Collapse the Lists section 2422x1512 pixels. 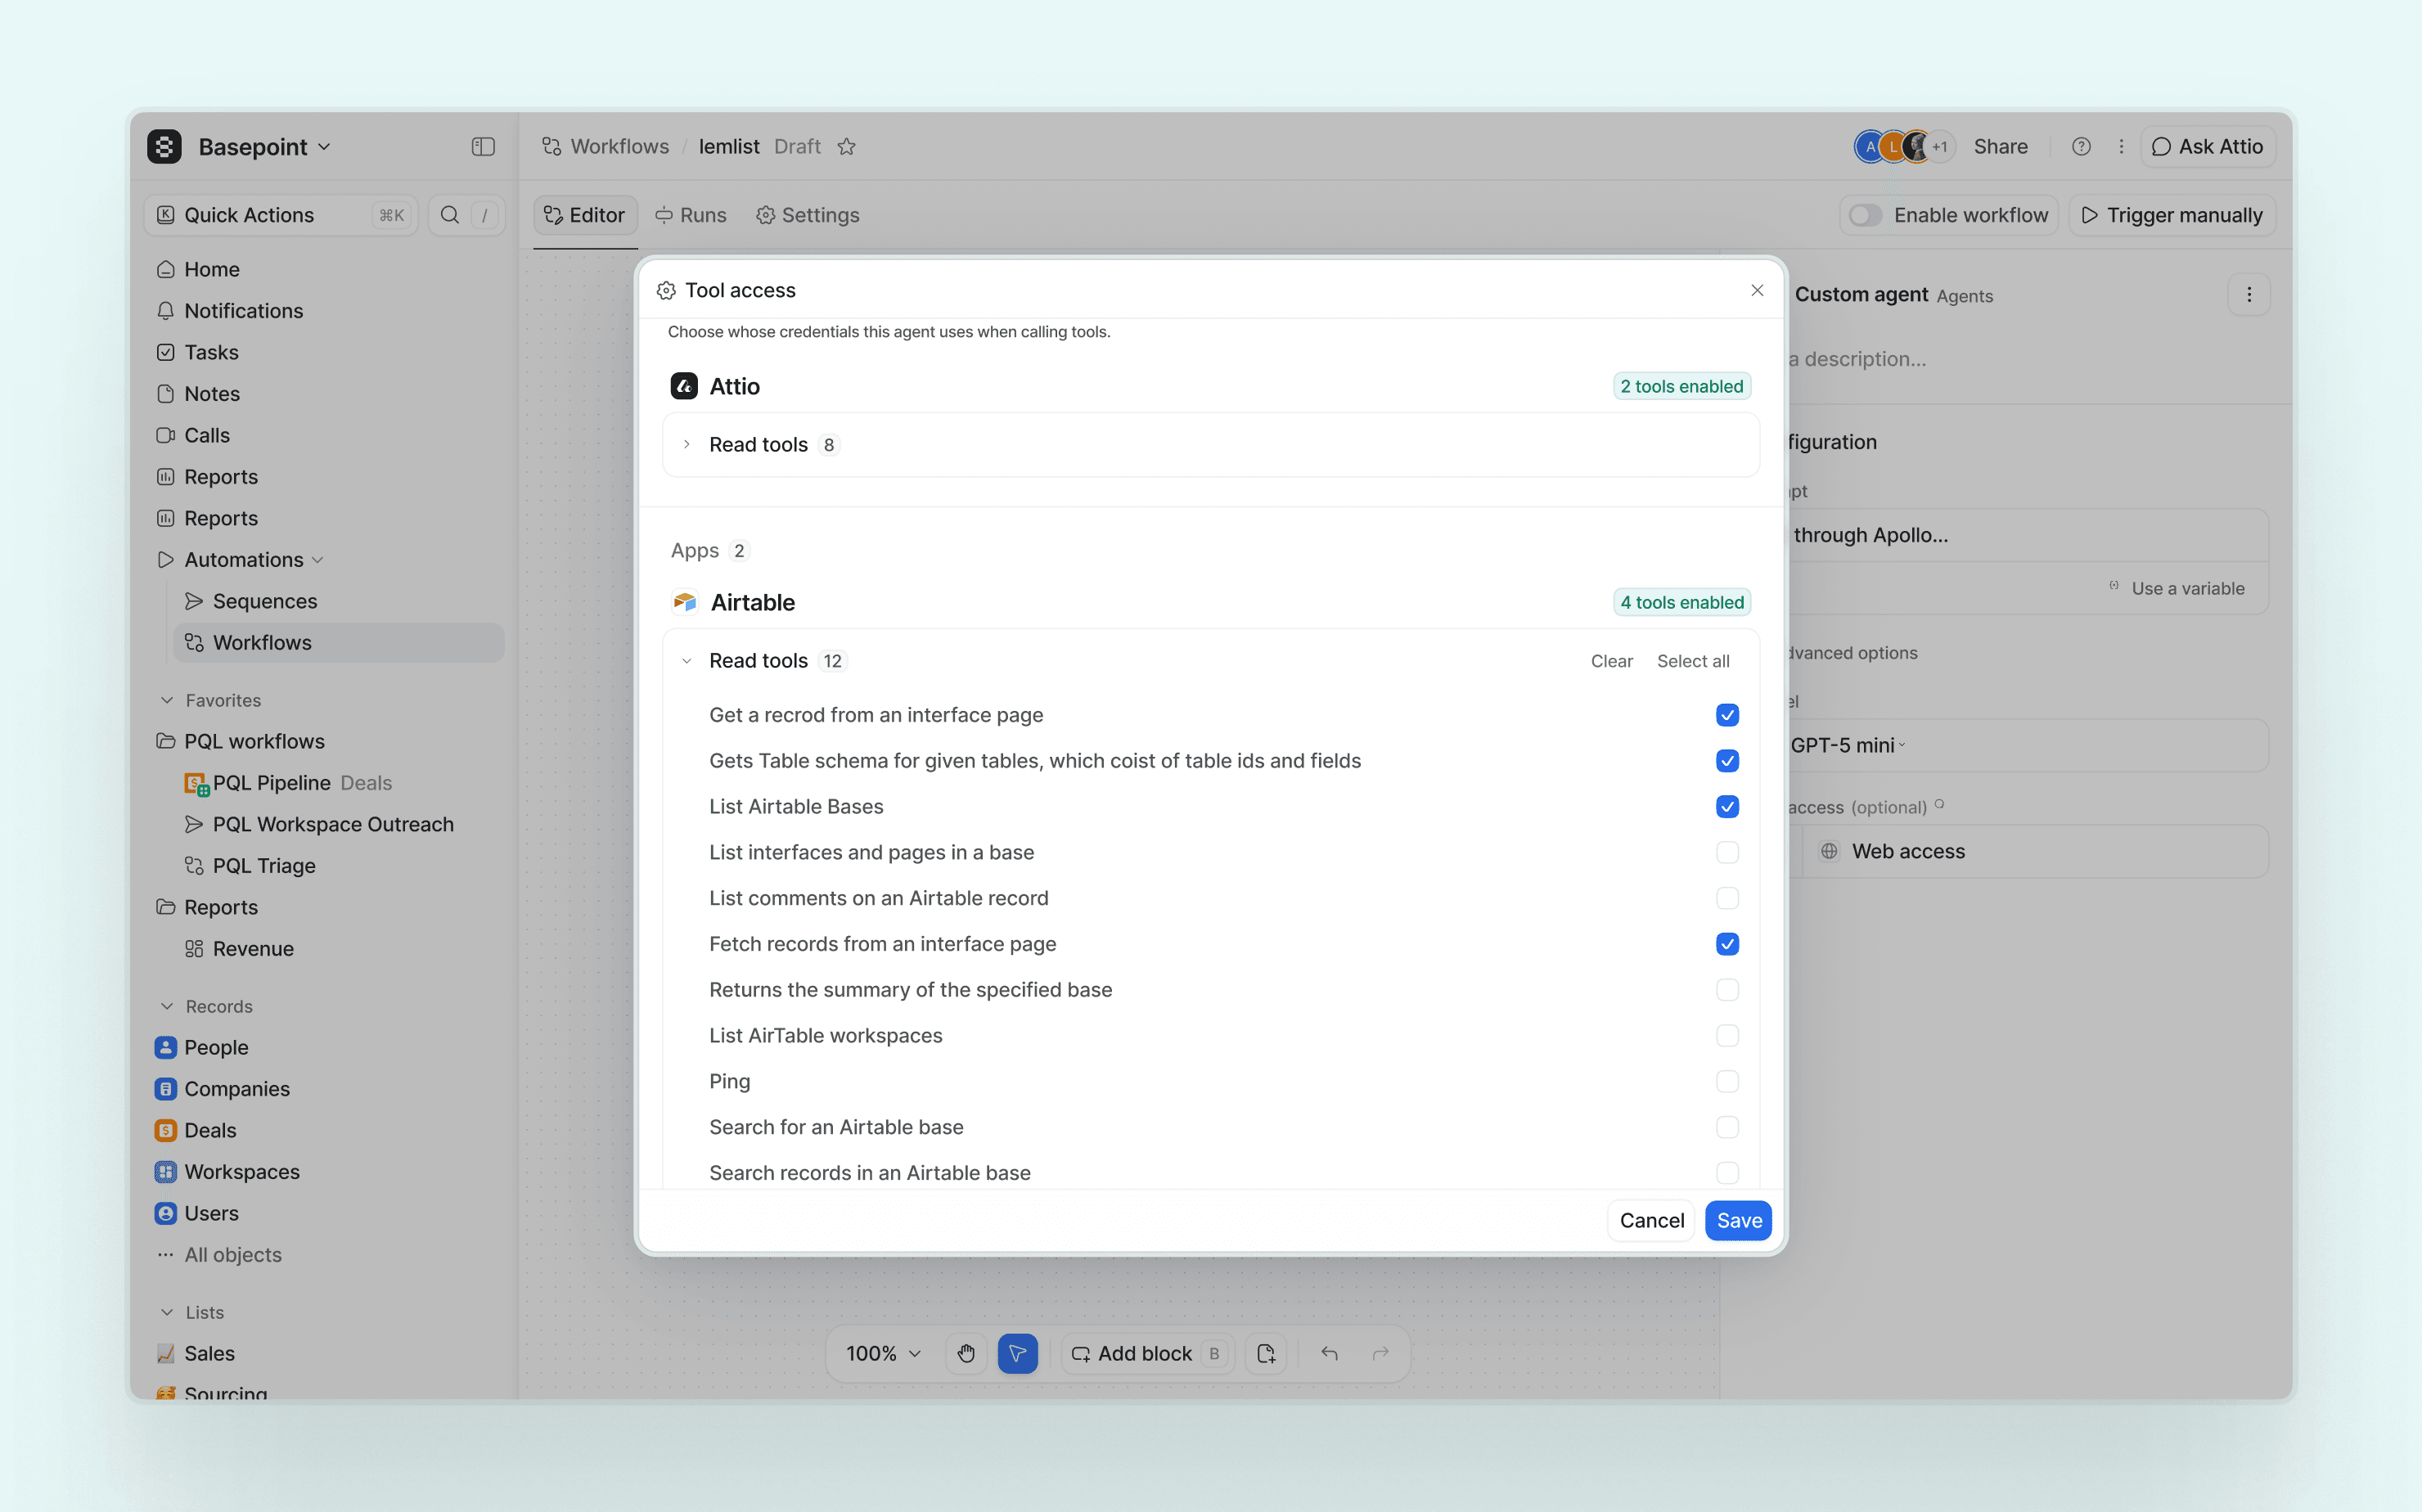pyautogui.click(x=167, y=1312)
